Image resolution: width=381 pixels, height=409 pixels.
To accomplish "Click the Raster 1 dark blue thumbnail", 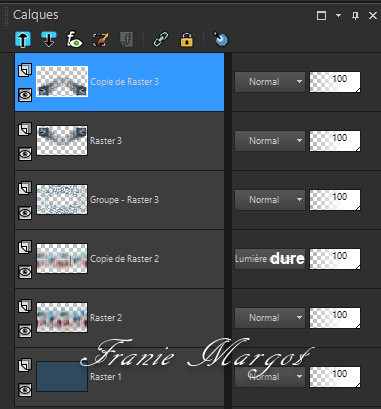I will [x=62, y=376].
